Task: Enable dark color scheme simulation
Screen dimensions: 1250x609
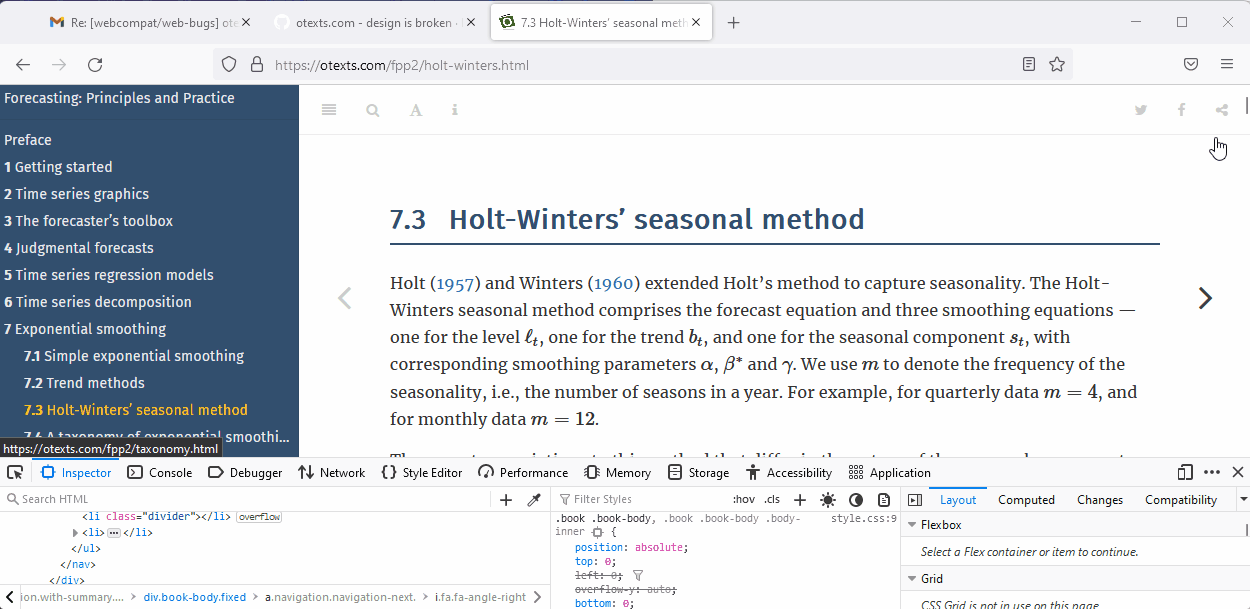Action: 856,499
